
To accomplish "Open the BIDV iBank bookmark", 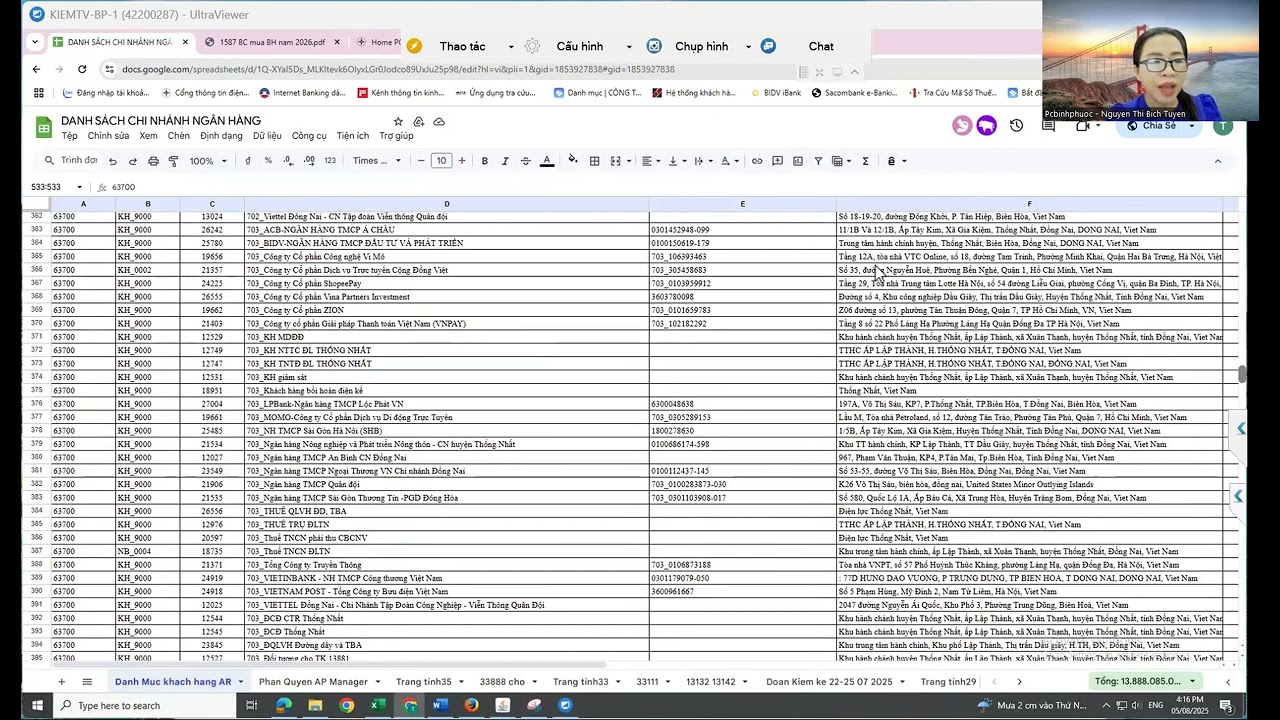I will pyautogui.click(x=774, y=93).
